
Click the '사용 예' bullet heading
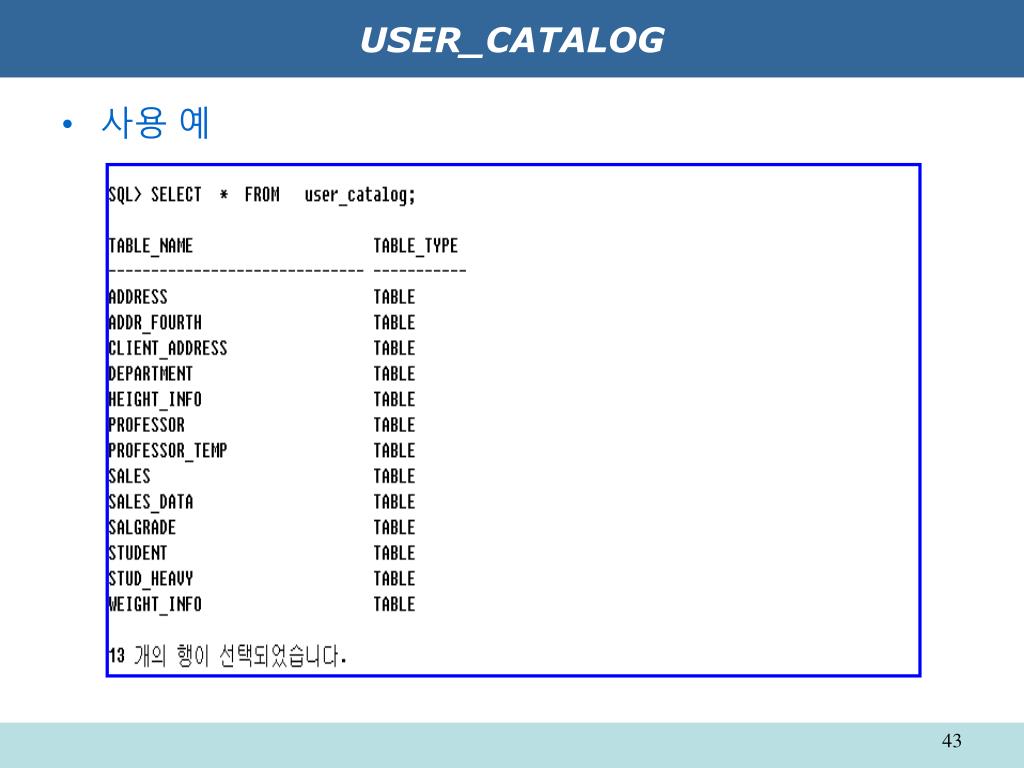click(155, 122)
